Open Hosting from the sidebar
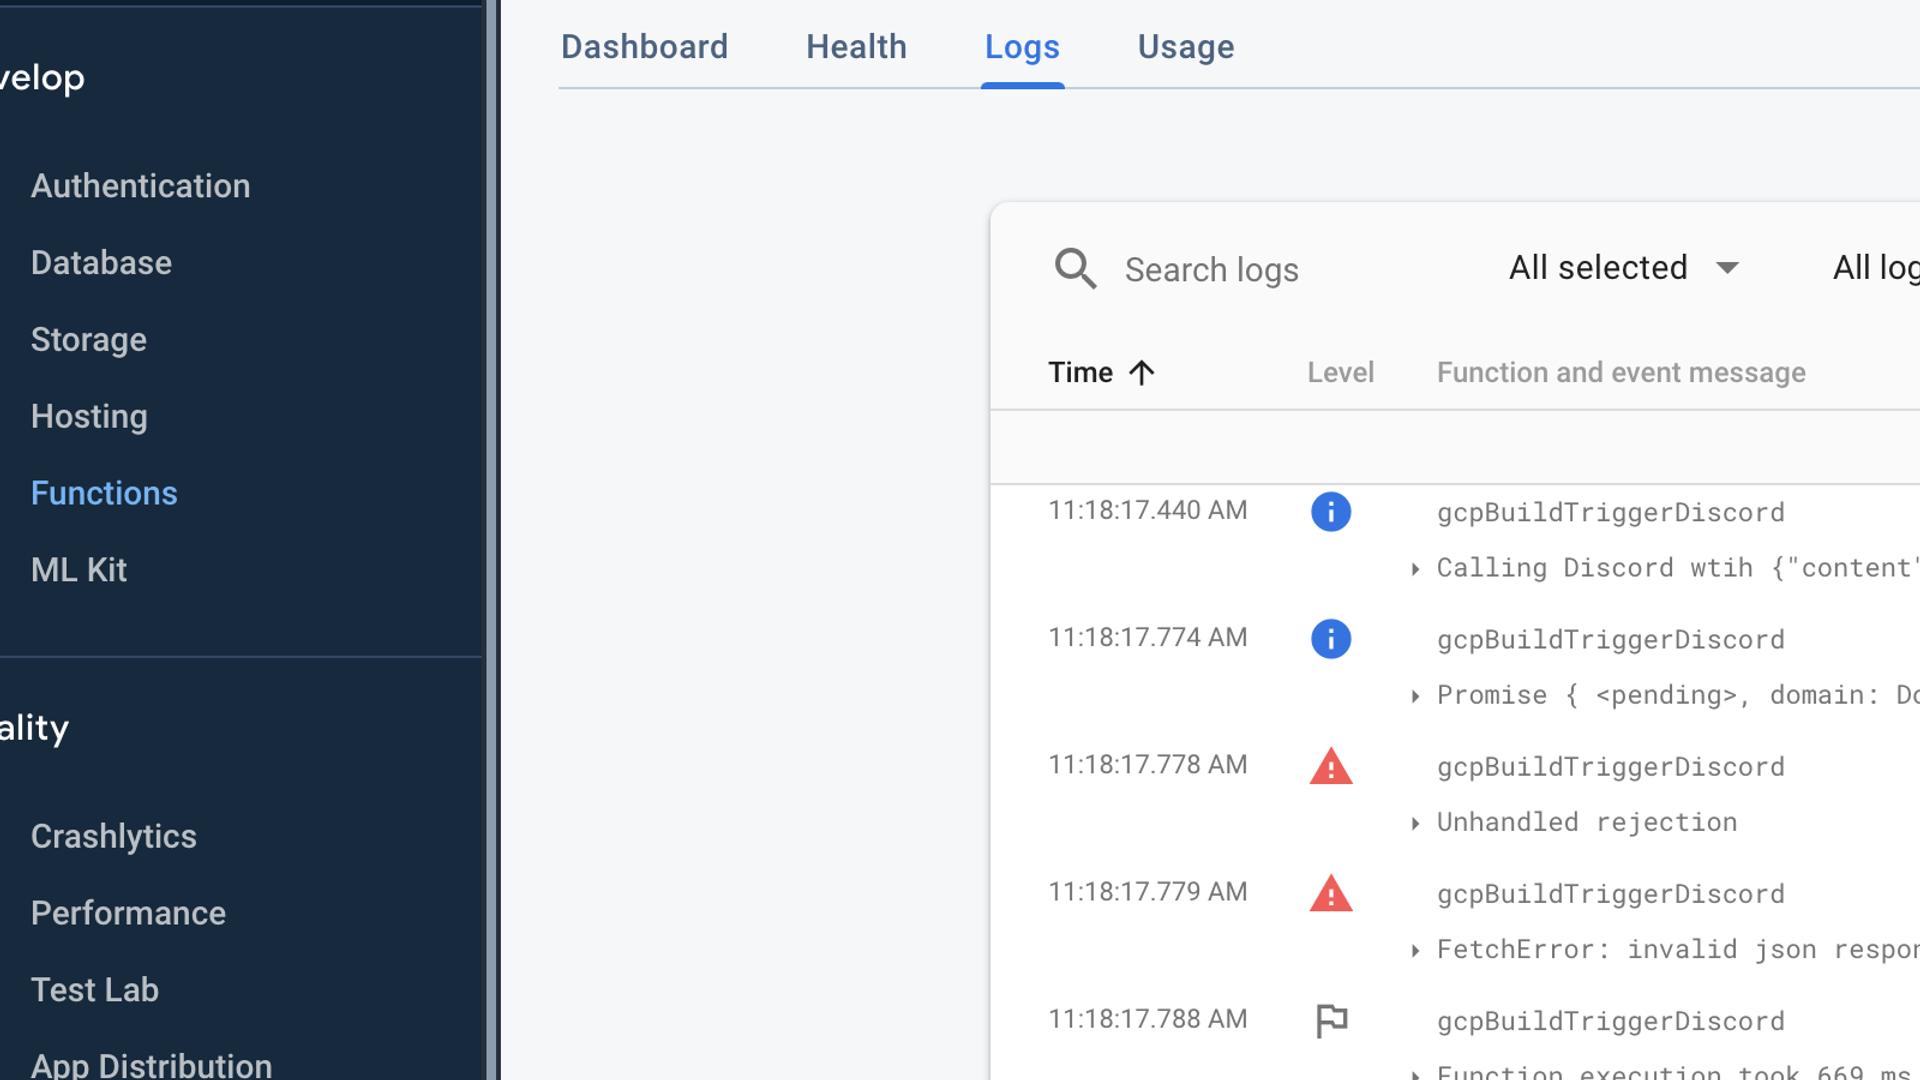This screenshot has width=1920, height=1080. 89,416
